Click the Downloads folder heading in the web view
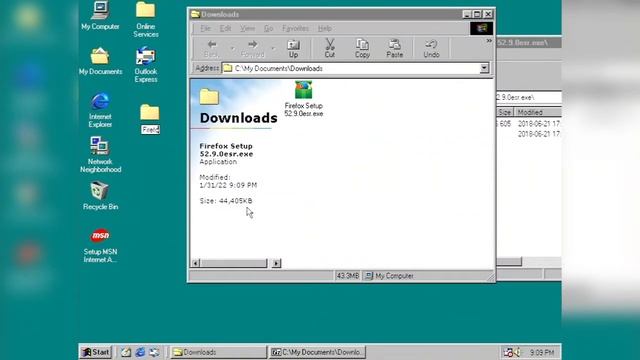 238,118
